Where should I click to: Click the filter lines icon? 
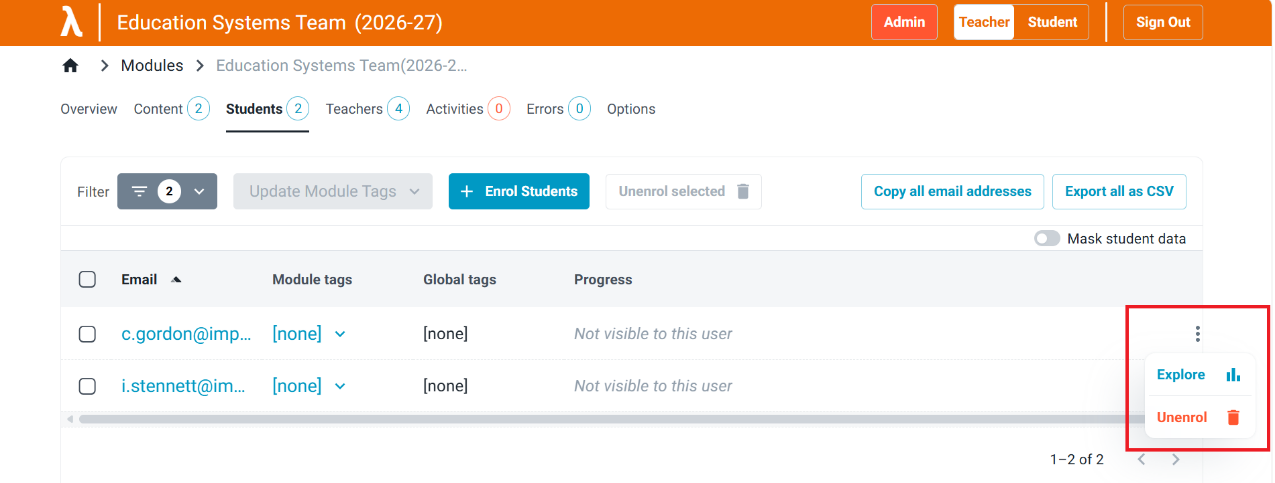click(x=140, y=191)
